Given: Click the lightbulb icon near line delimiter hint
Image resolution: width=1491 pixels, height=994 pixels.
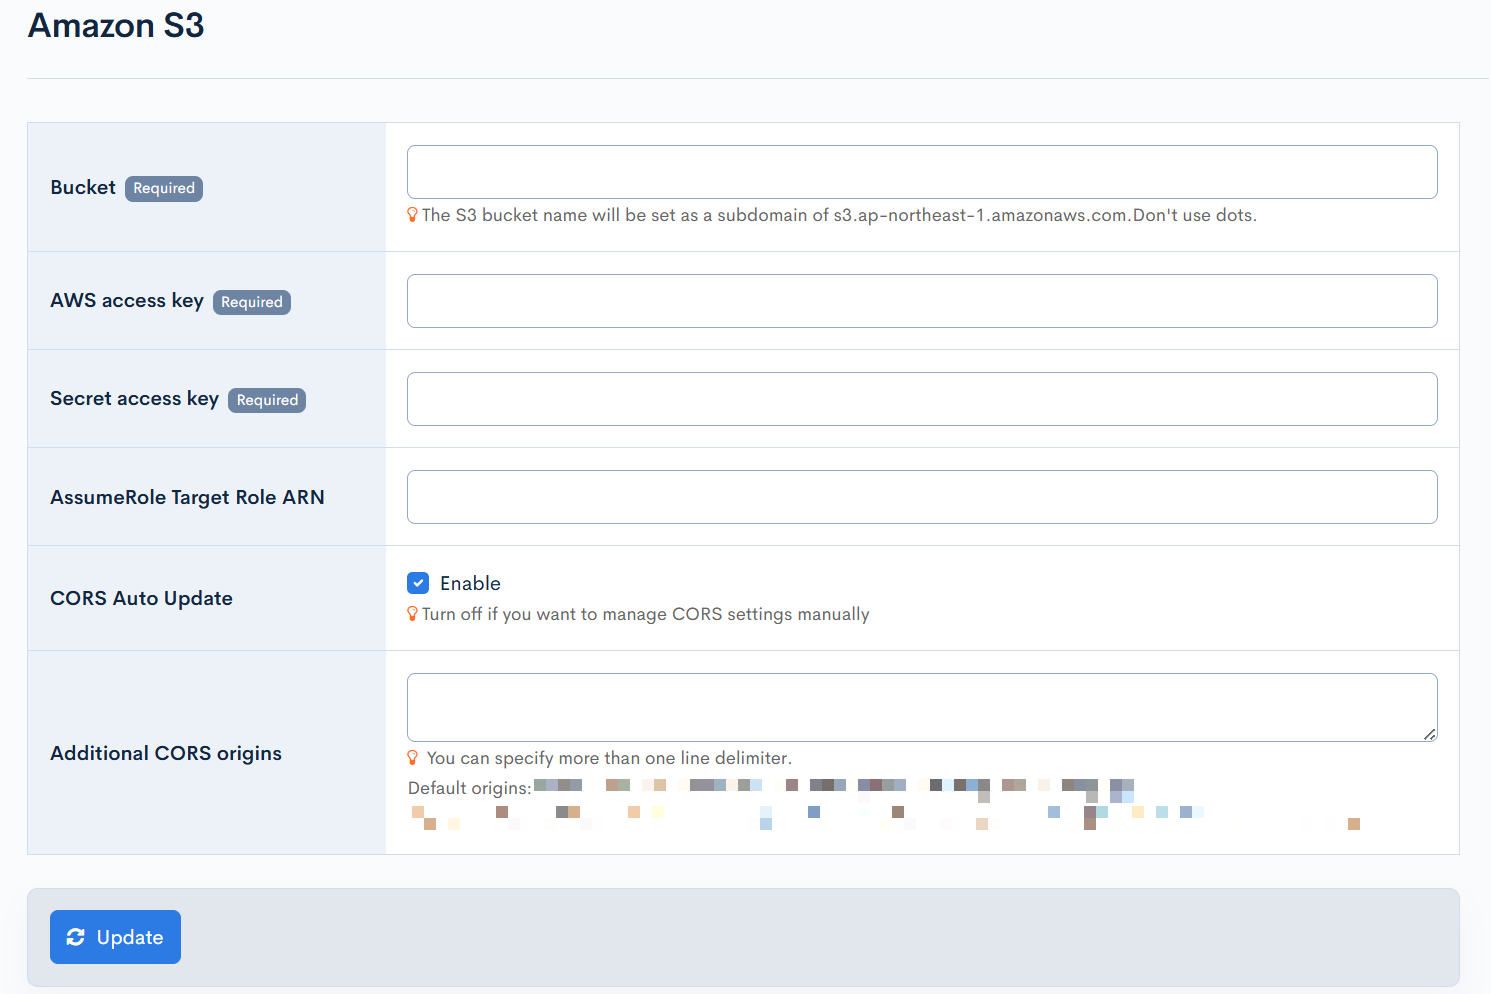Looking at the screenshot, I should point(412,758).
